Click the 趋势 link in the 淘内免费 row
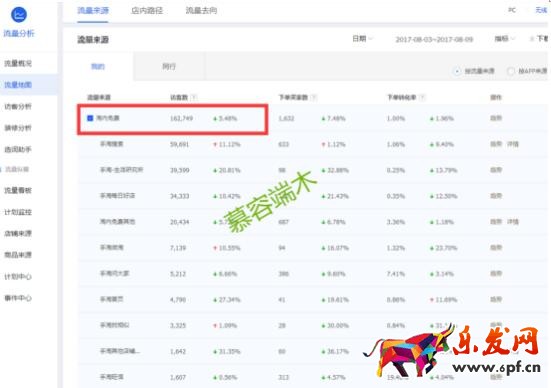 coord(496,118)
